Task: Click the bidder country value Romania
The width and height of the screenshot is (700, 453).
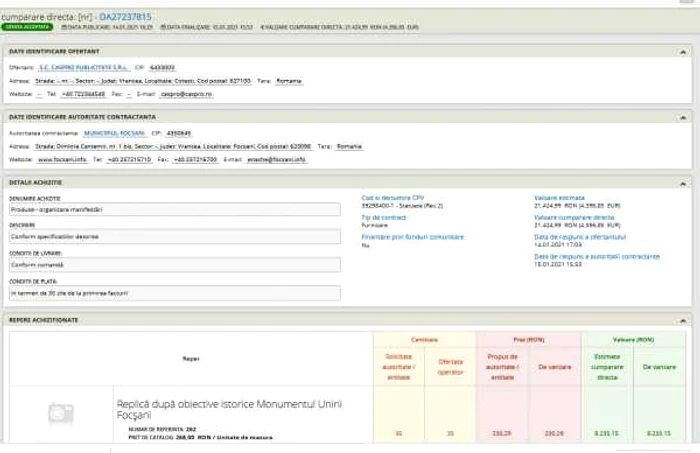Action: tap(288, 81)
